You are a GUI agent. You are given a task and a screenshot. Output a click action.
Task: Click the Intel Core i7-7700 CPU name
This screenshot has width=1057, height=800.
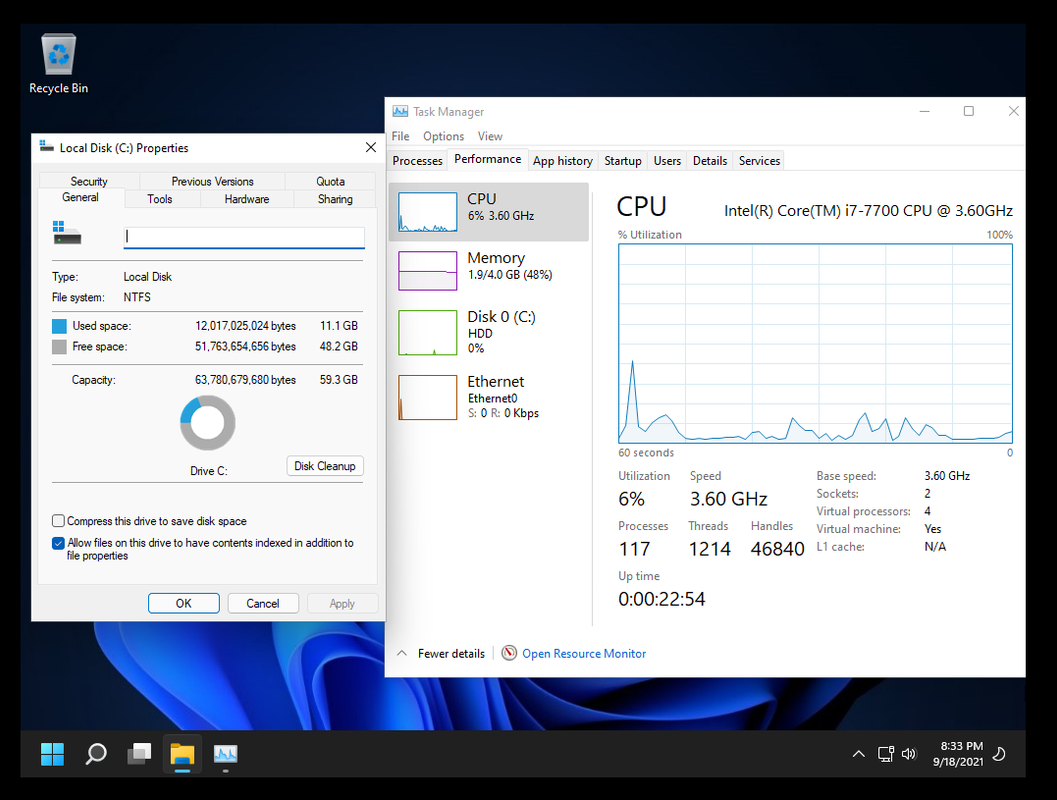pos(868,211)
